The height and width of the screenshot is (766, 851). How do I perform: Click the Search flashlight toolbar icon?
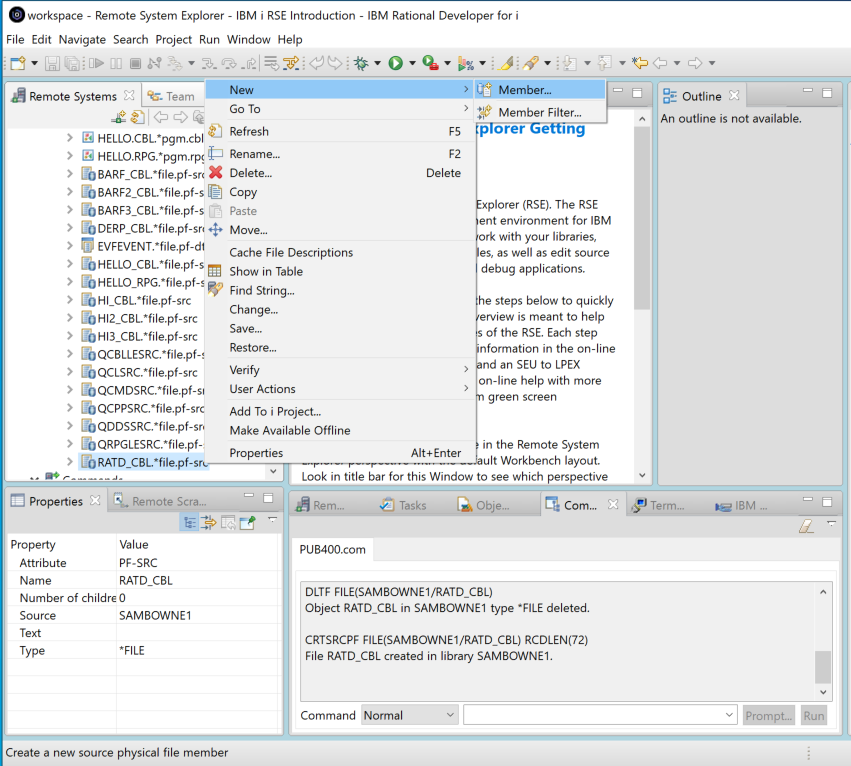pyautogui.click(x=531, y=64)
